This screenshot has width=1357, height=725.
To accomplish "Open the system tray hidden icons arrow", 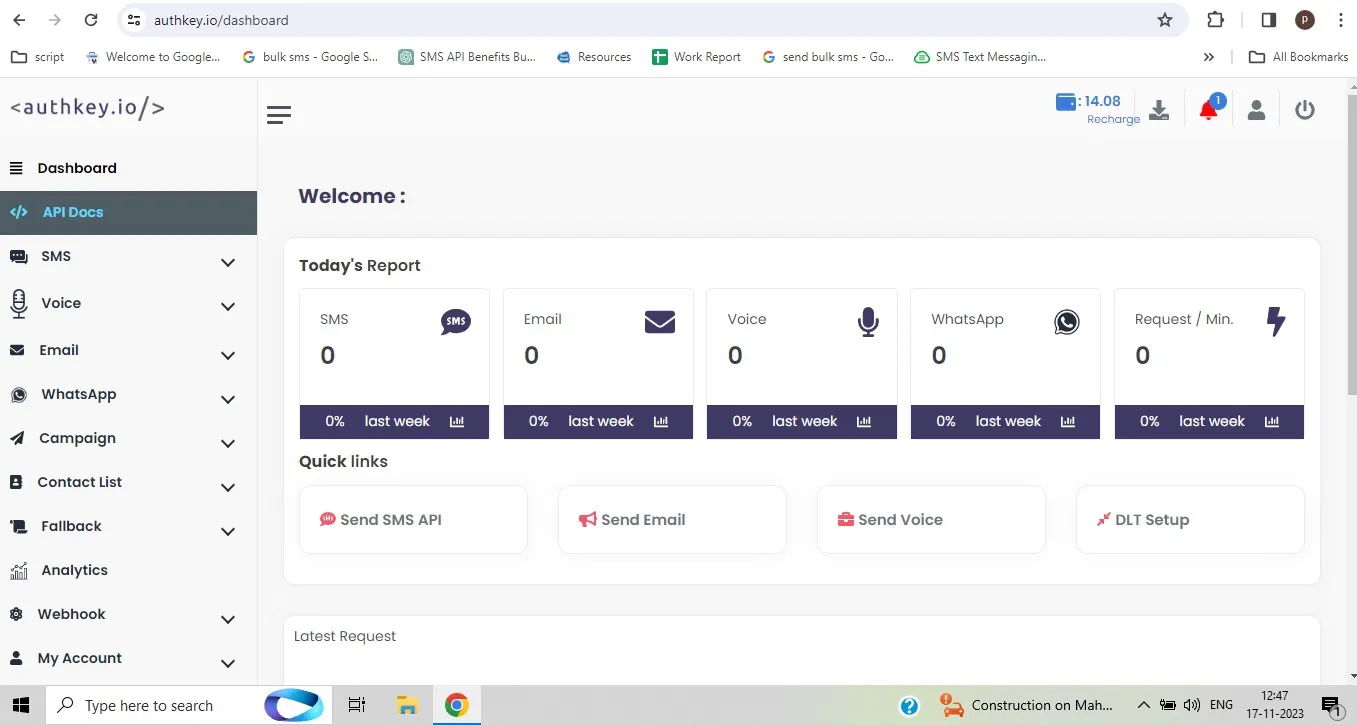I will coord(1144,705).
